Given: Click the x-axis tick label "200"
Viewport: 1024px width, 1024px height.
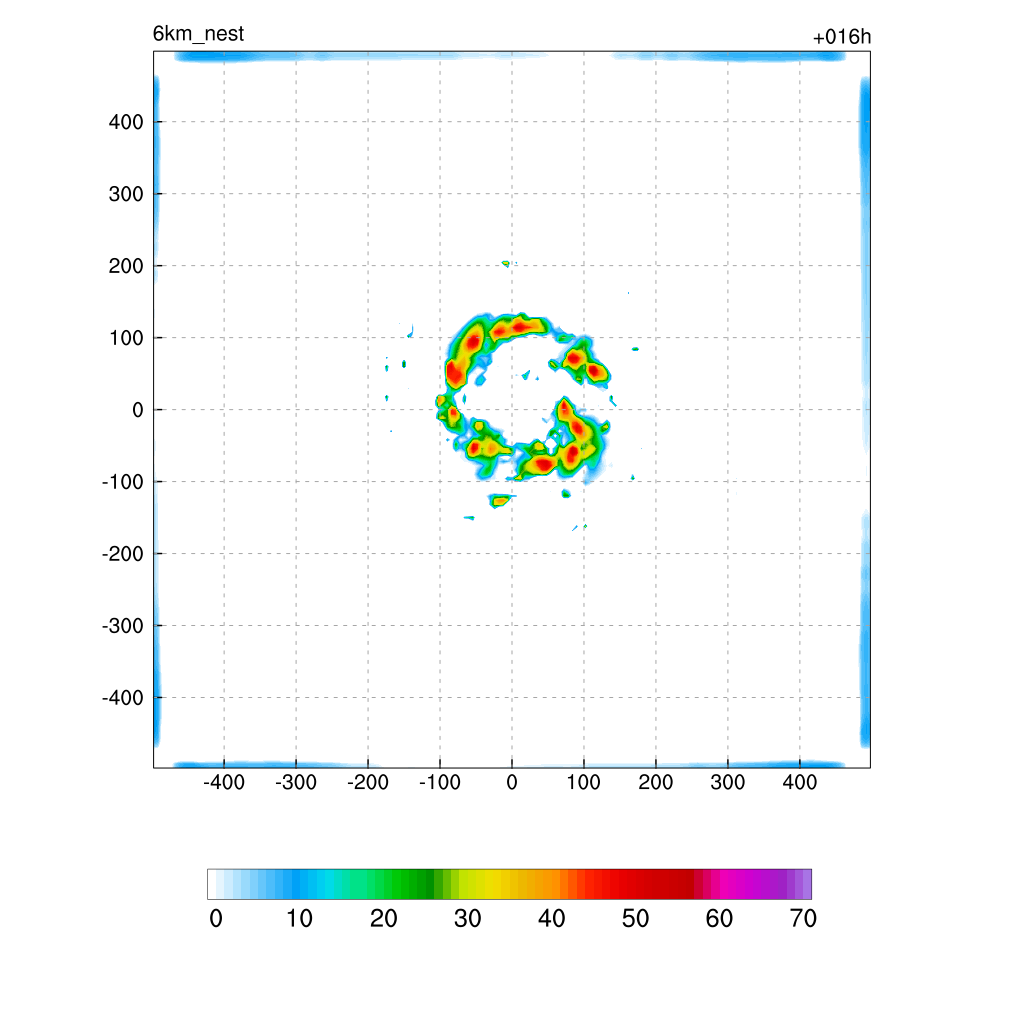Looking at the screenshot, I should point(656,782).
